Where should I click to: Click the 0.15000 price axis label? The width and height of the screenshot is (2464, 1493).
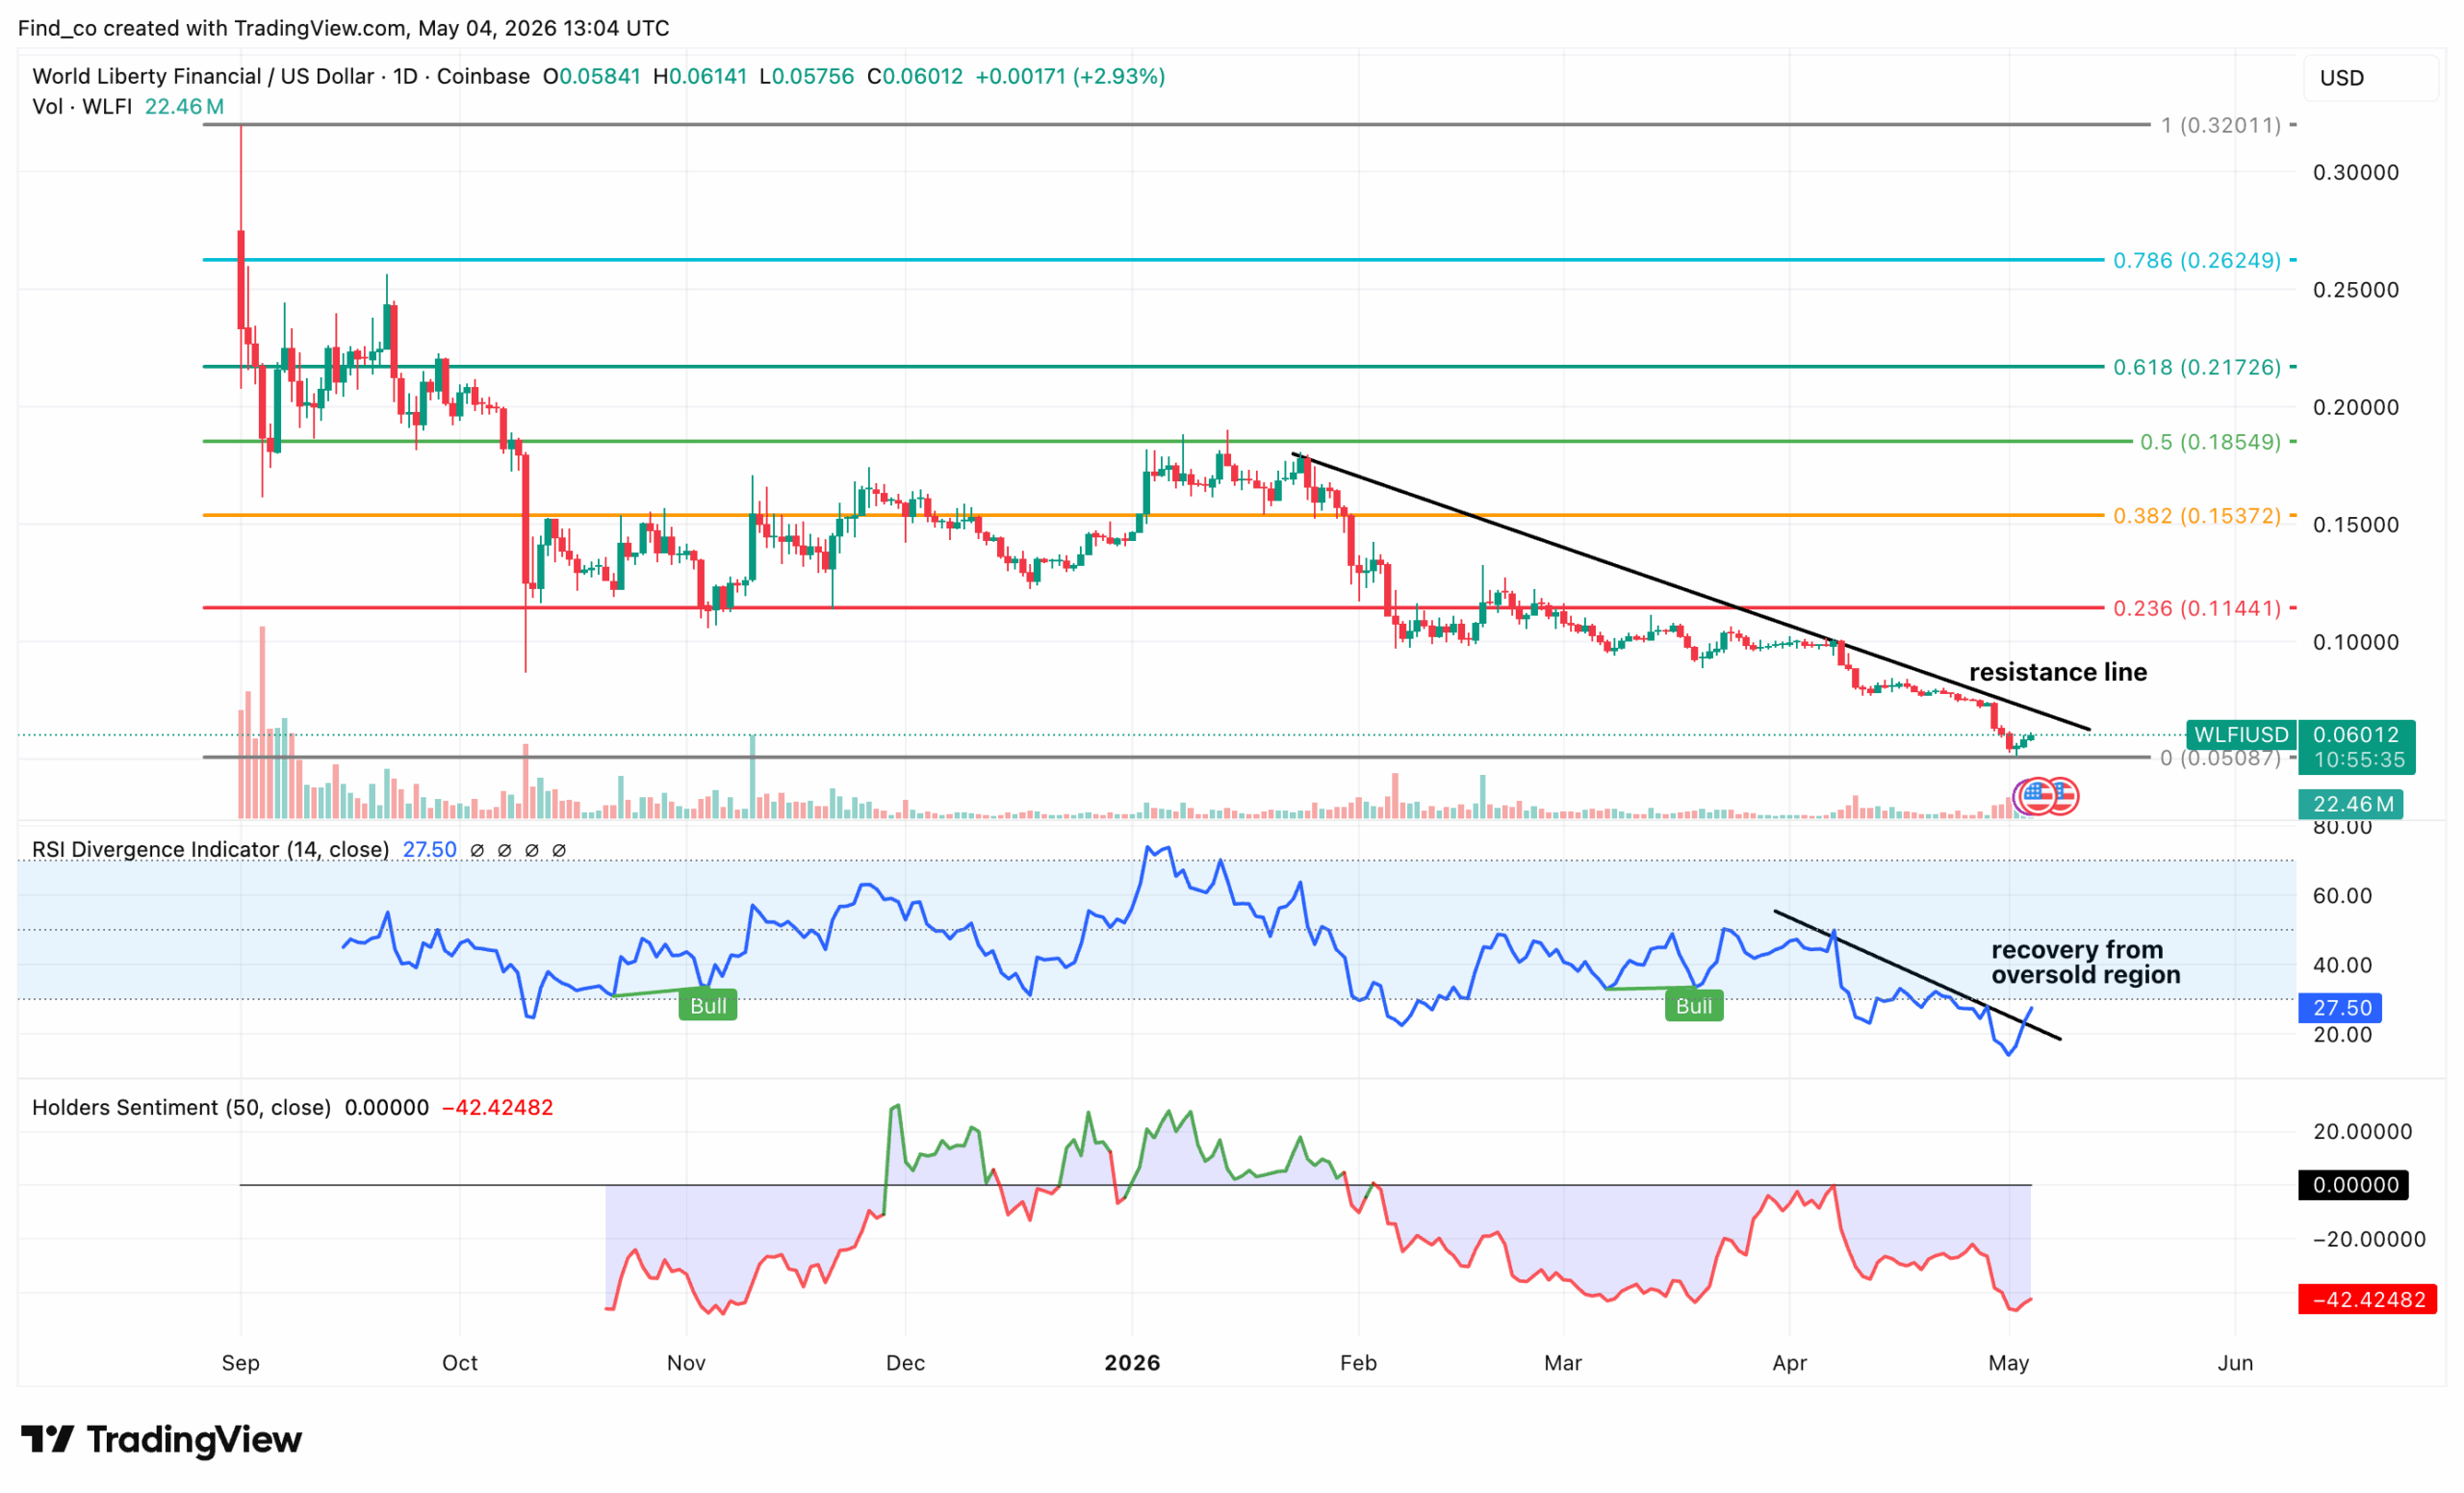coord(2355,525)
